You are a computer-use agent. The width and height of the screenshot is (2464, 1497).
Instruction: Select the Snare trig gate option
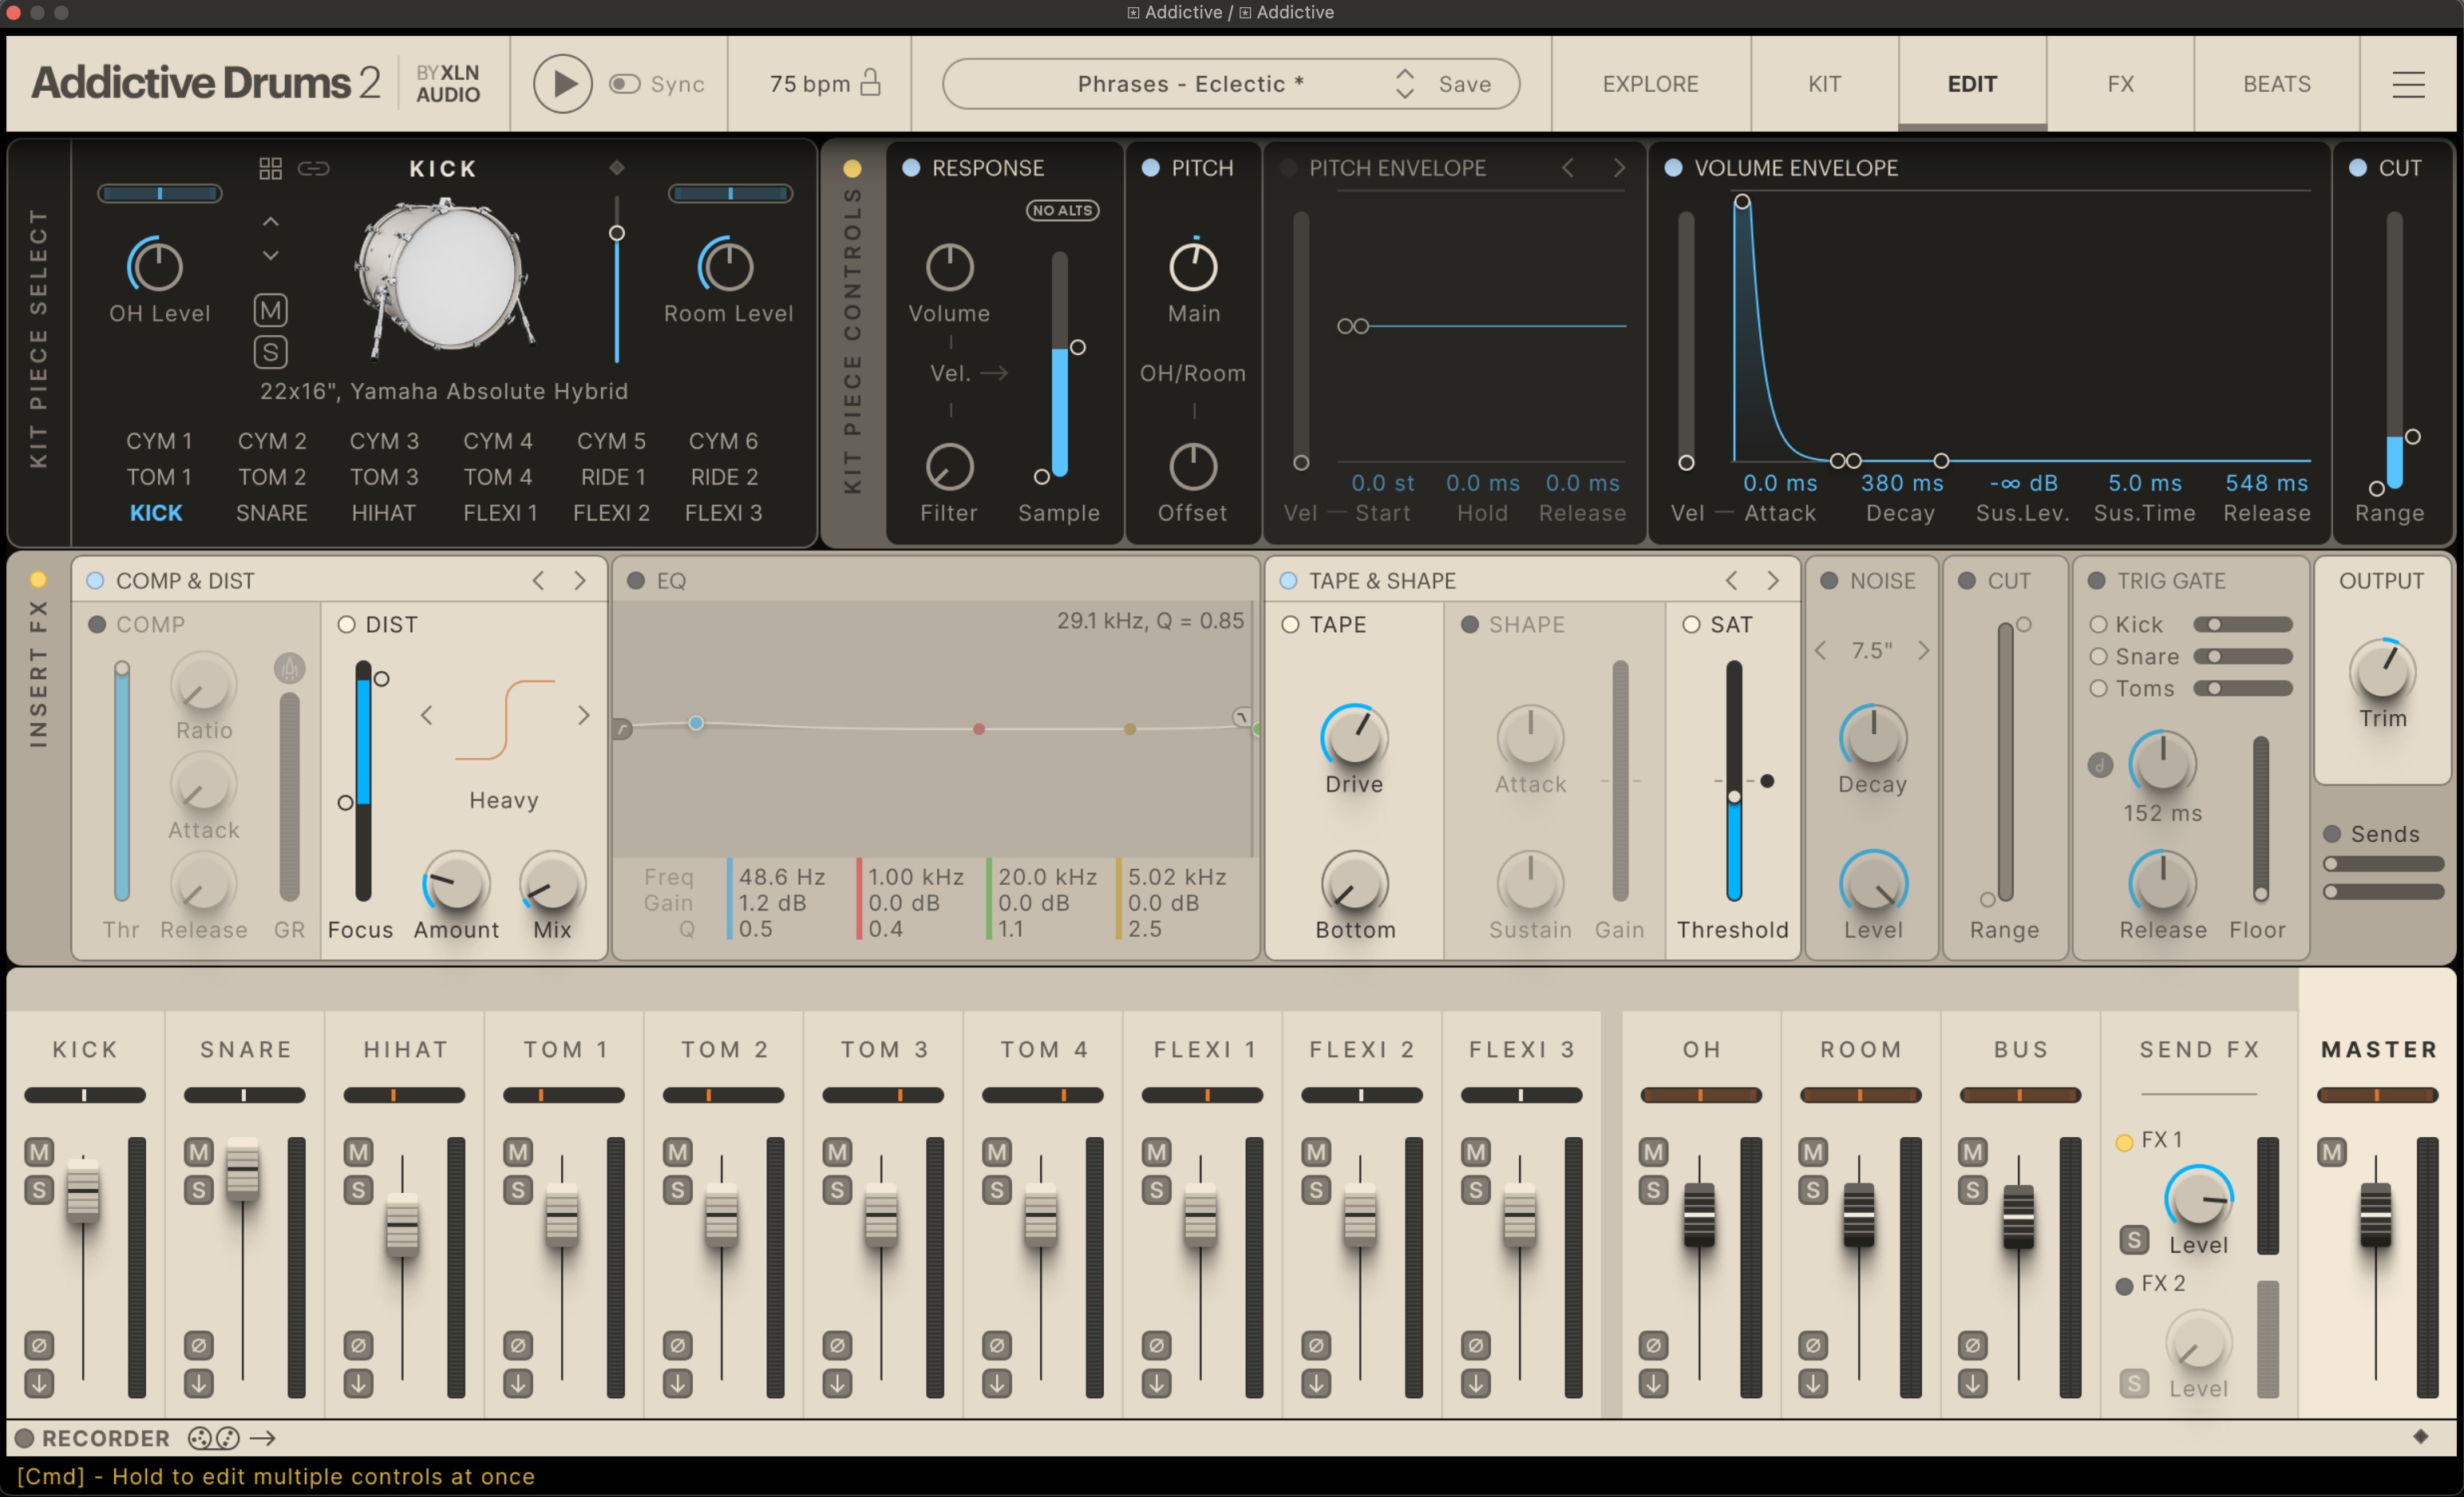pyautogui.click(x=2099, y=657)
